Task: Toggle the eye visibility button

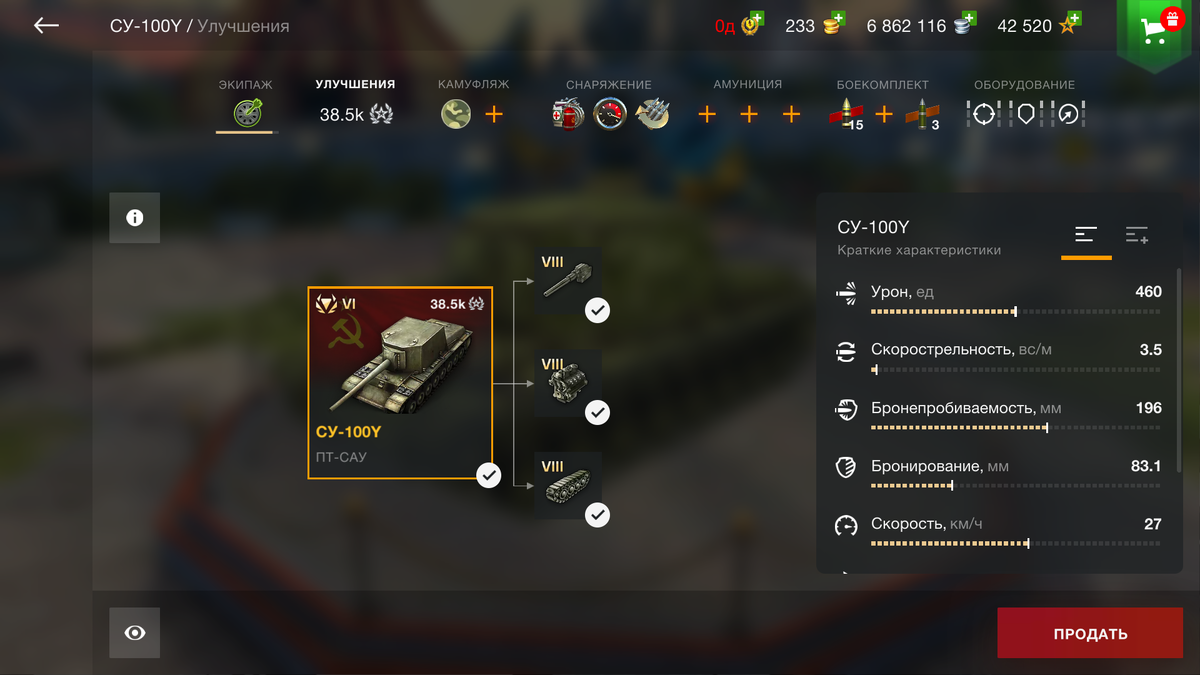Action: [135, 633]
